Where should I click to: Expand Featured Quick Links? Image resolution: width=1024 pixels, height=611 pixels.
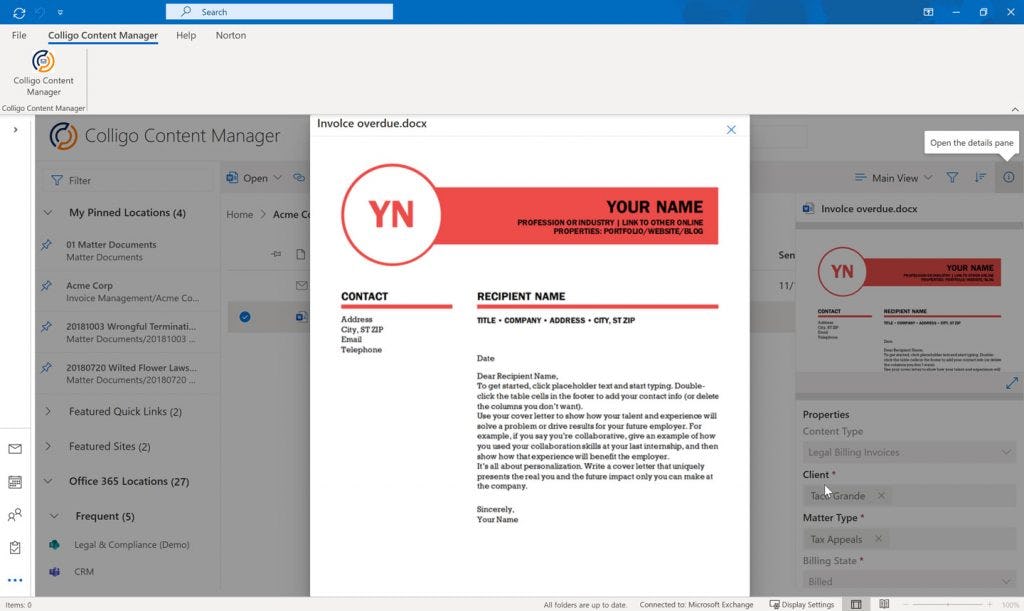[x=47, y=411]
